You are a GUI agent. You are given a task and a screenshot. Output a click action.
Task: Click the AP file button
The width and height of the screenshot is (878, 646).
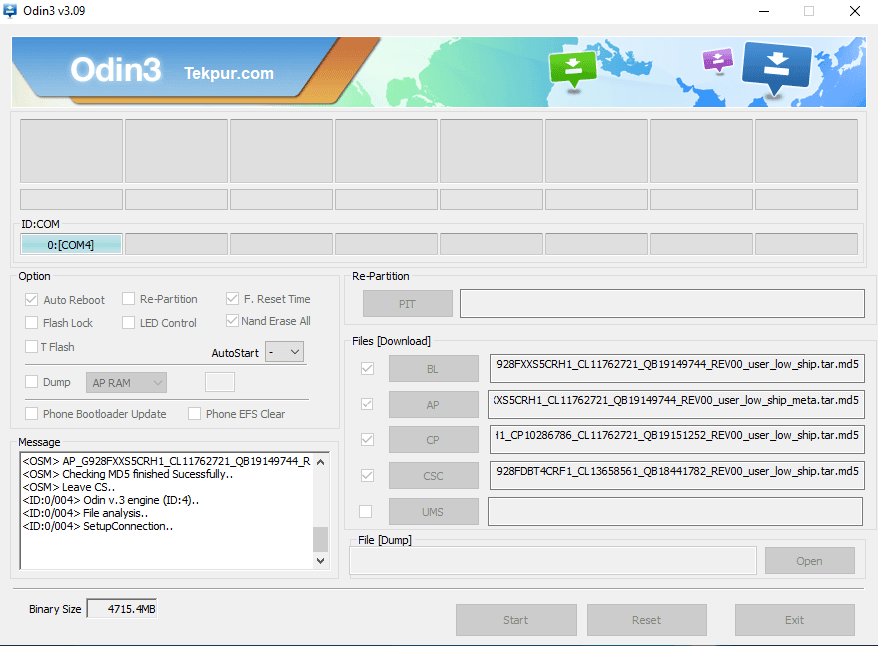pos(433,404)
